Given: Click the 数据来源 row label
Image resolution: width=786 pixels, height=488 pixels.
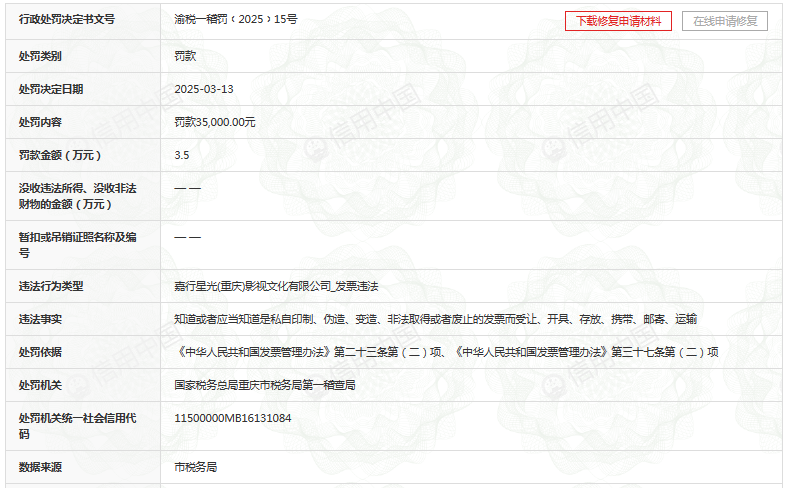Looking at the screenshot, I should (x=40, y=467).
